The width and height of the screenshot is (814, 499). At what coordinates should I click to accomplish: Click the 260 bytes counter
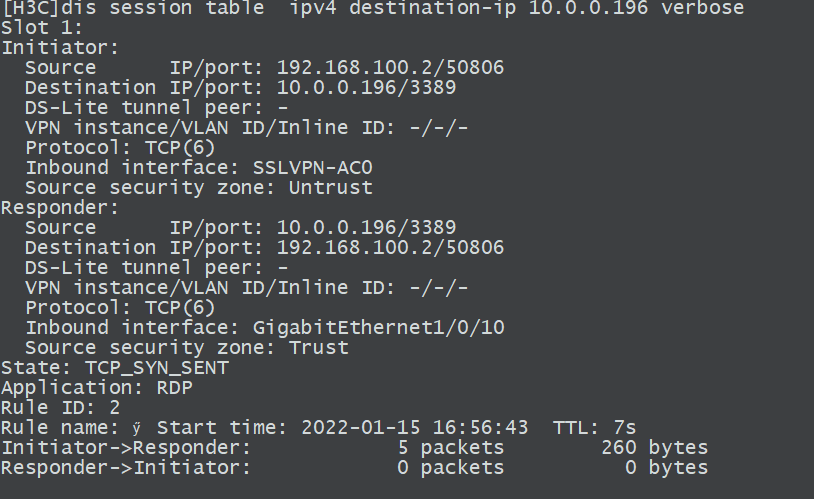point(654,448)
